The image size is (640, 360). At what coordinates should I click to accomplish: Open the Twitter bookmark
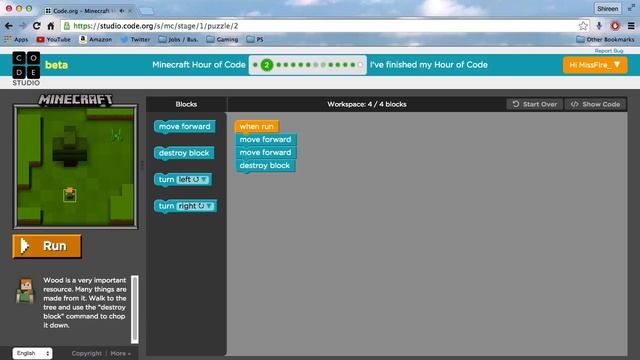click(x=136, y=40)
